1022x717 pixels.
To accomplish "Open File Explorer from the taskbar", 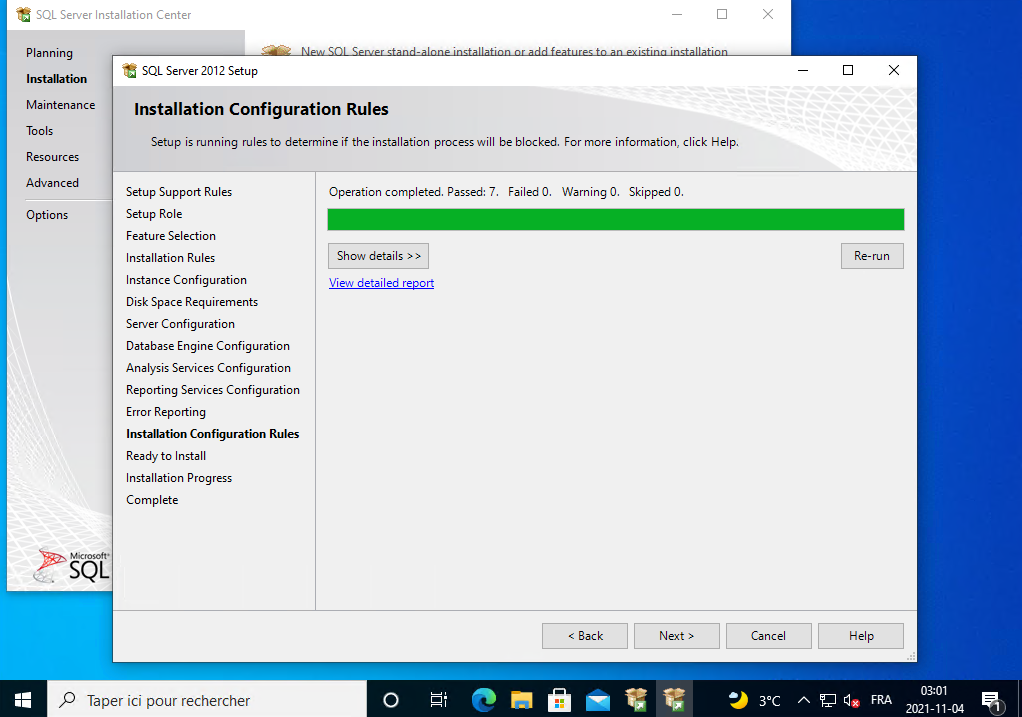I will (522, 699).
